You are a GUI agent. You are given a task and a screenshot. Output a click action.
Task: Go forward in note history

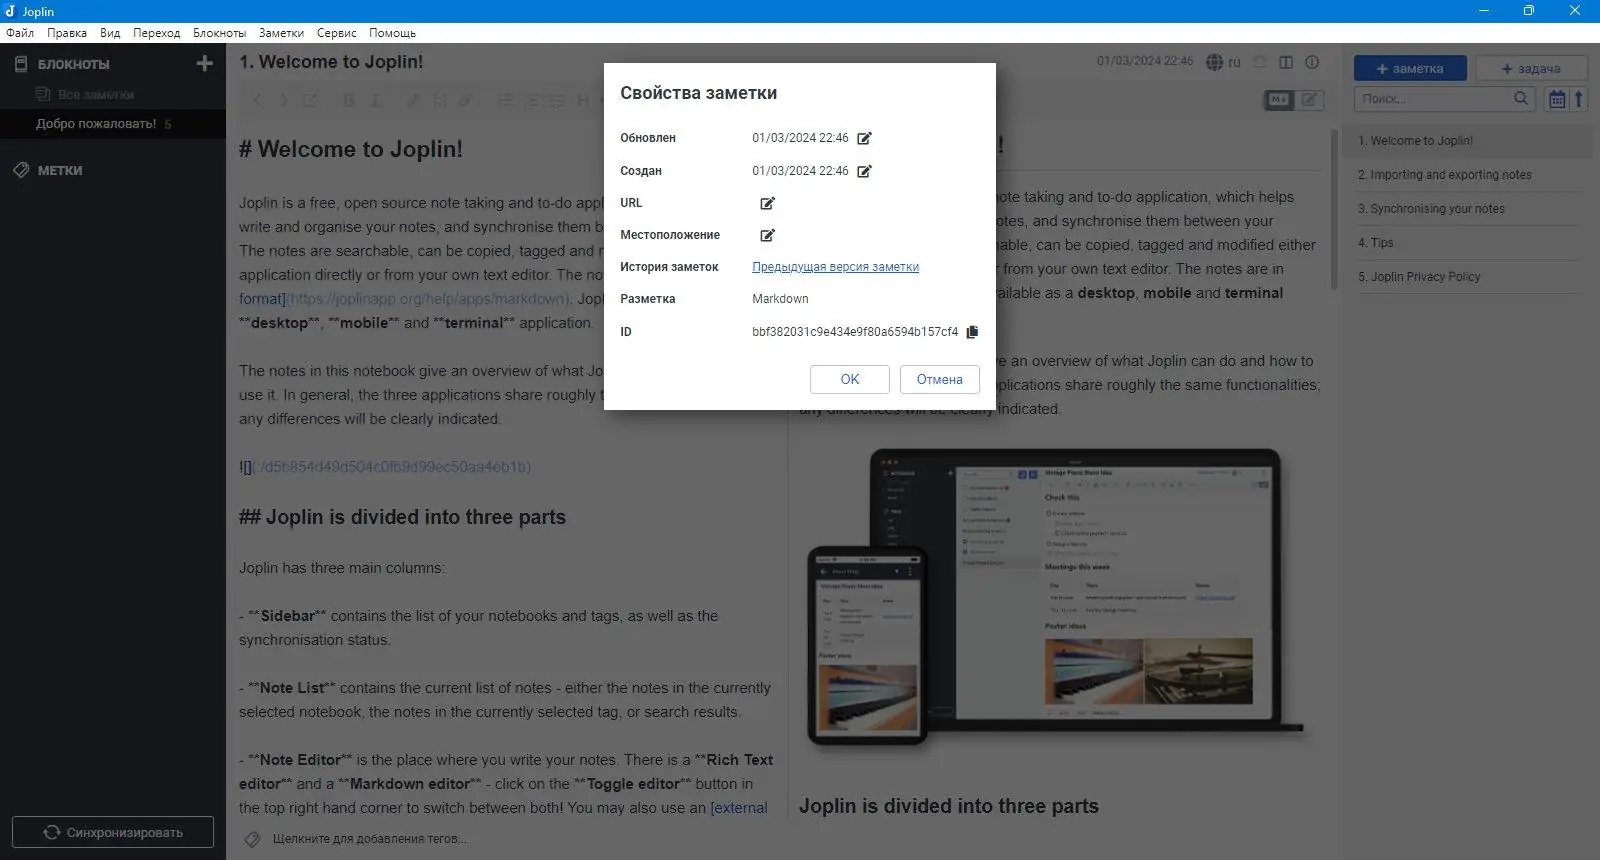click(283, 100)
